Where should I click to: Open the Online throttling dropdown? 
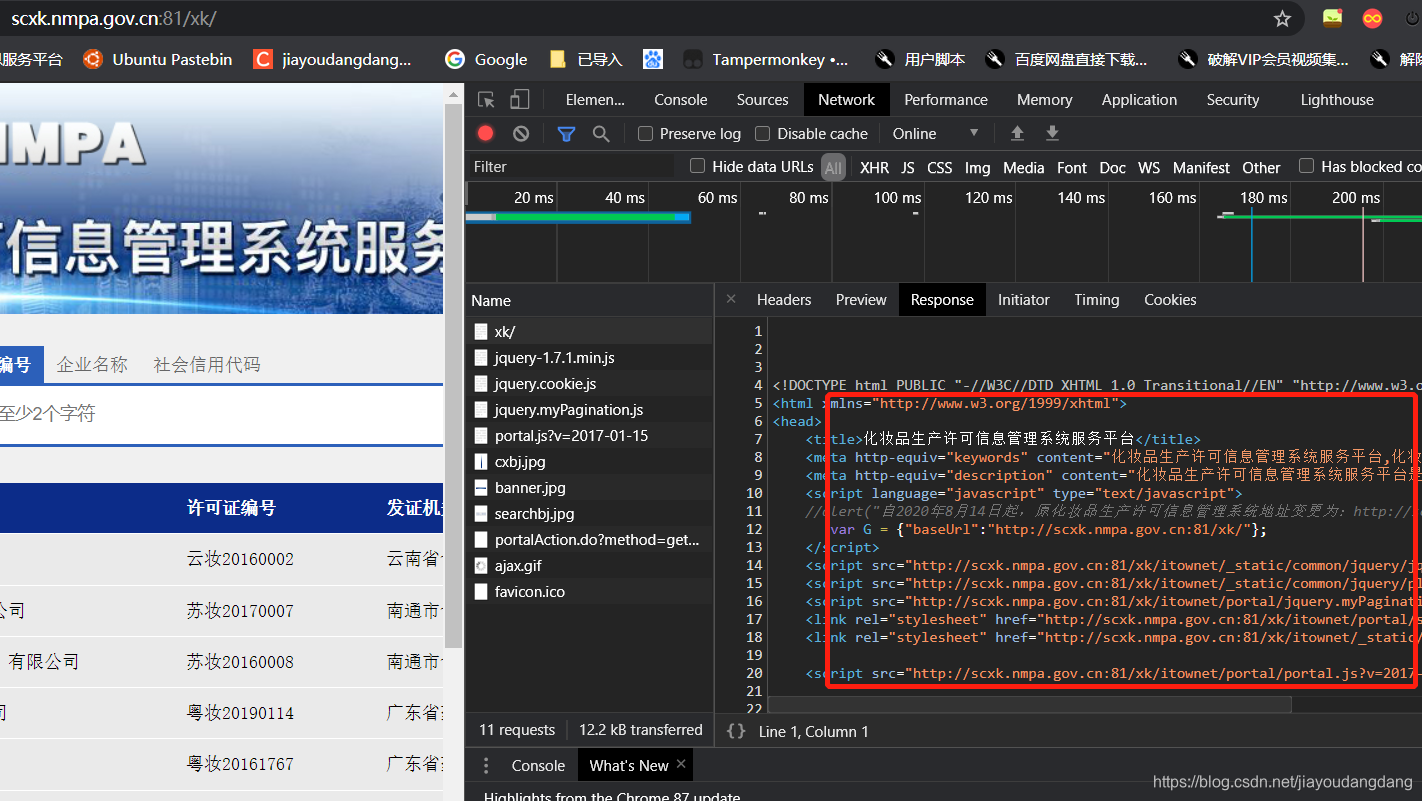coord(935,134)
